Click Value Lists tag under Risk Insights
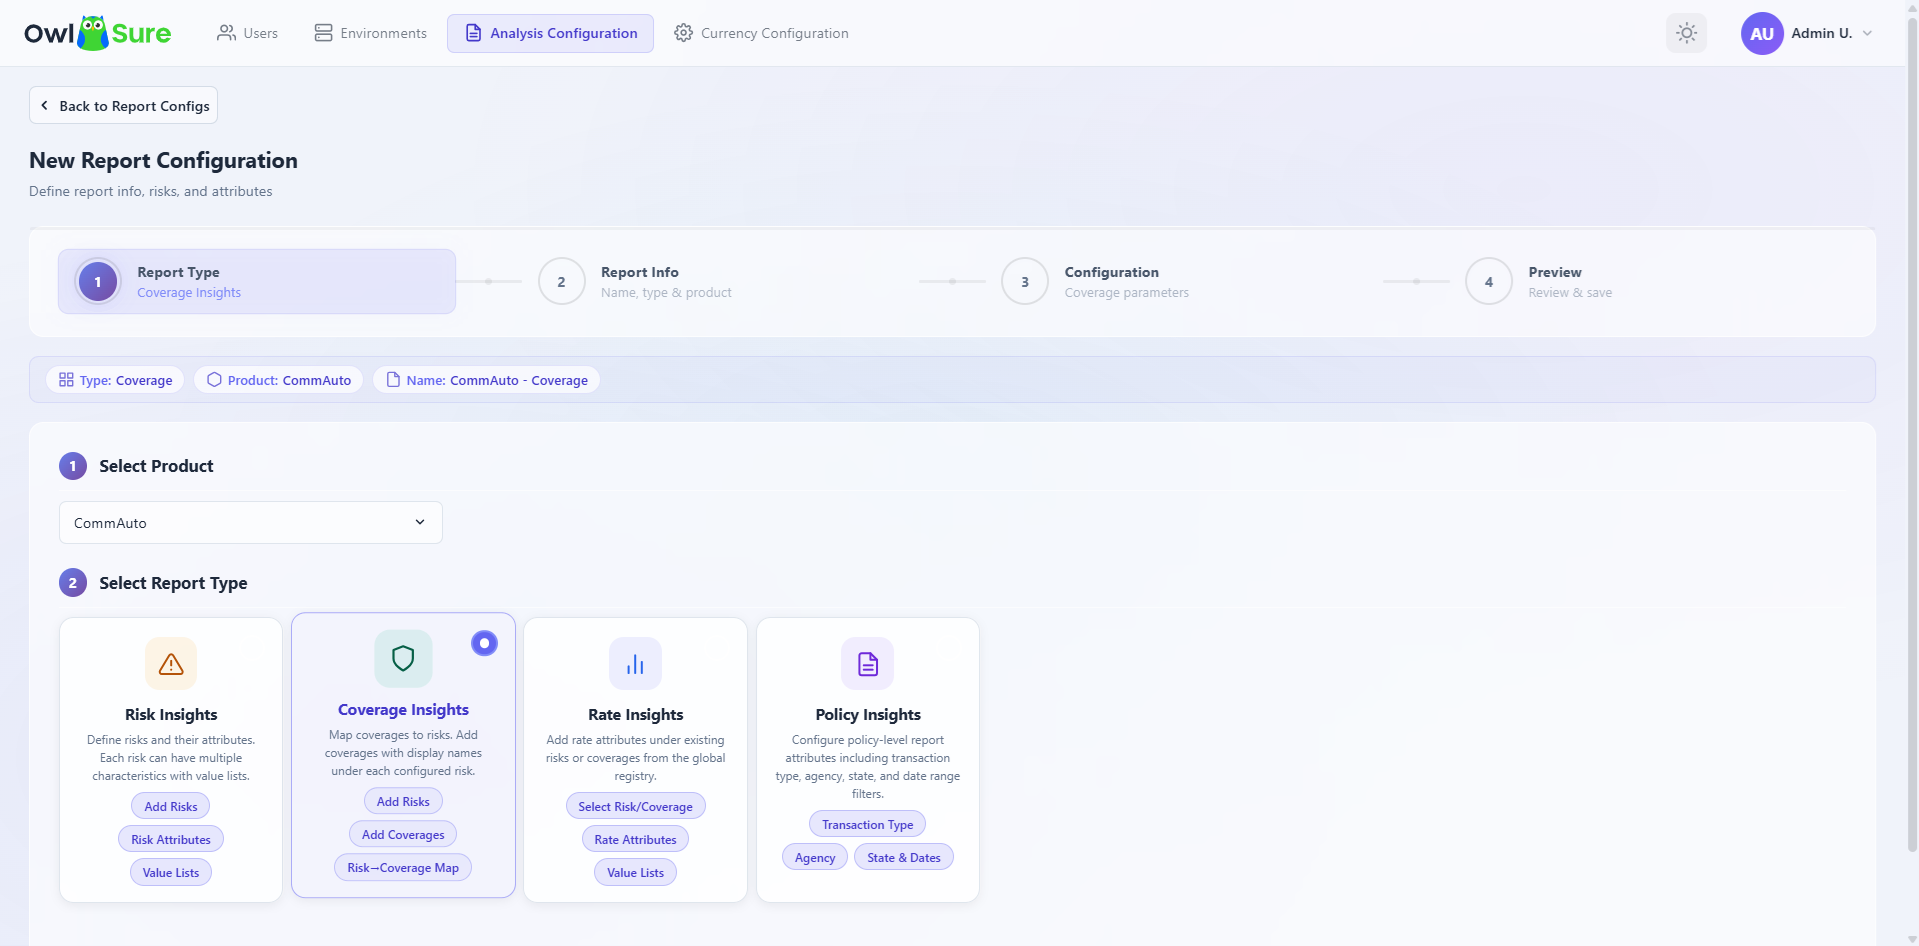Viewport: 1919px width, 946px height. tap(171, 872)
